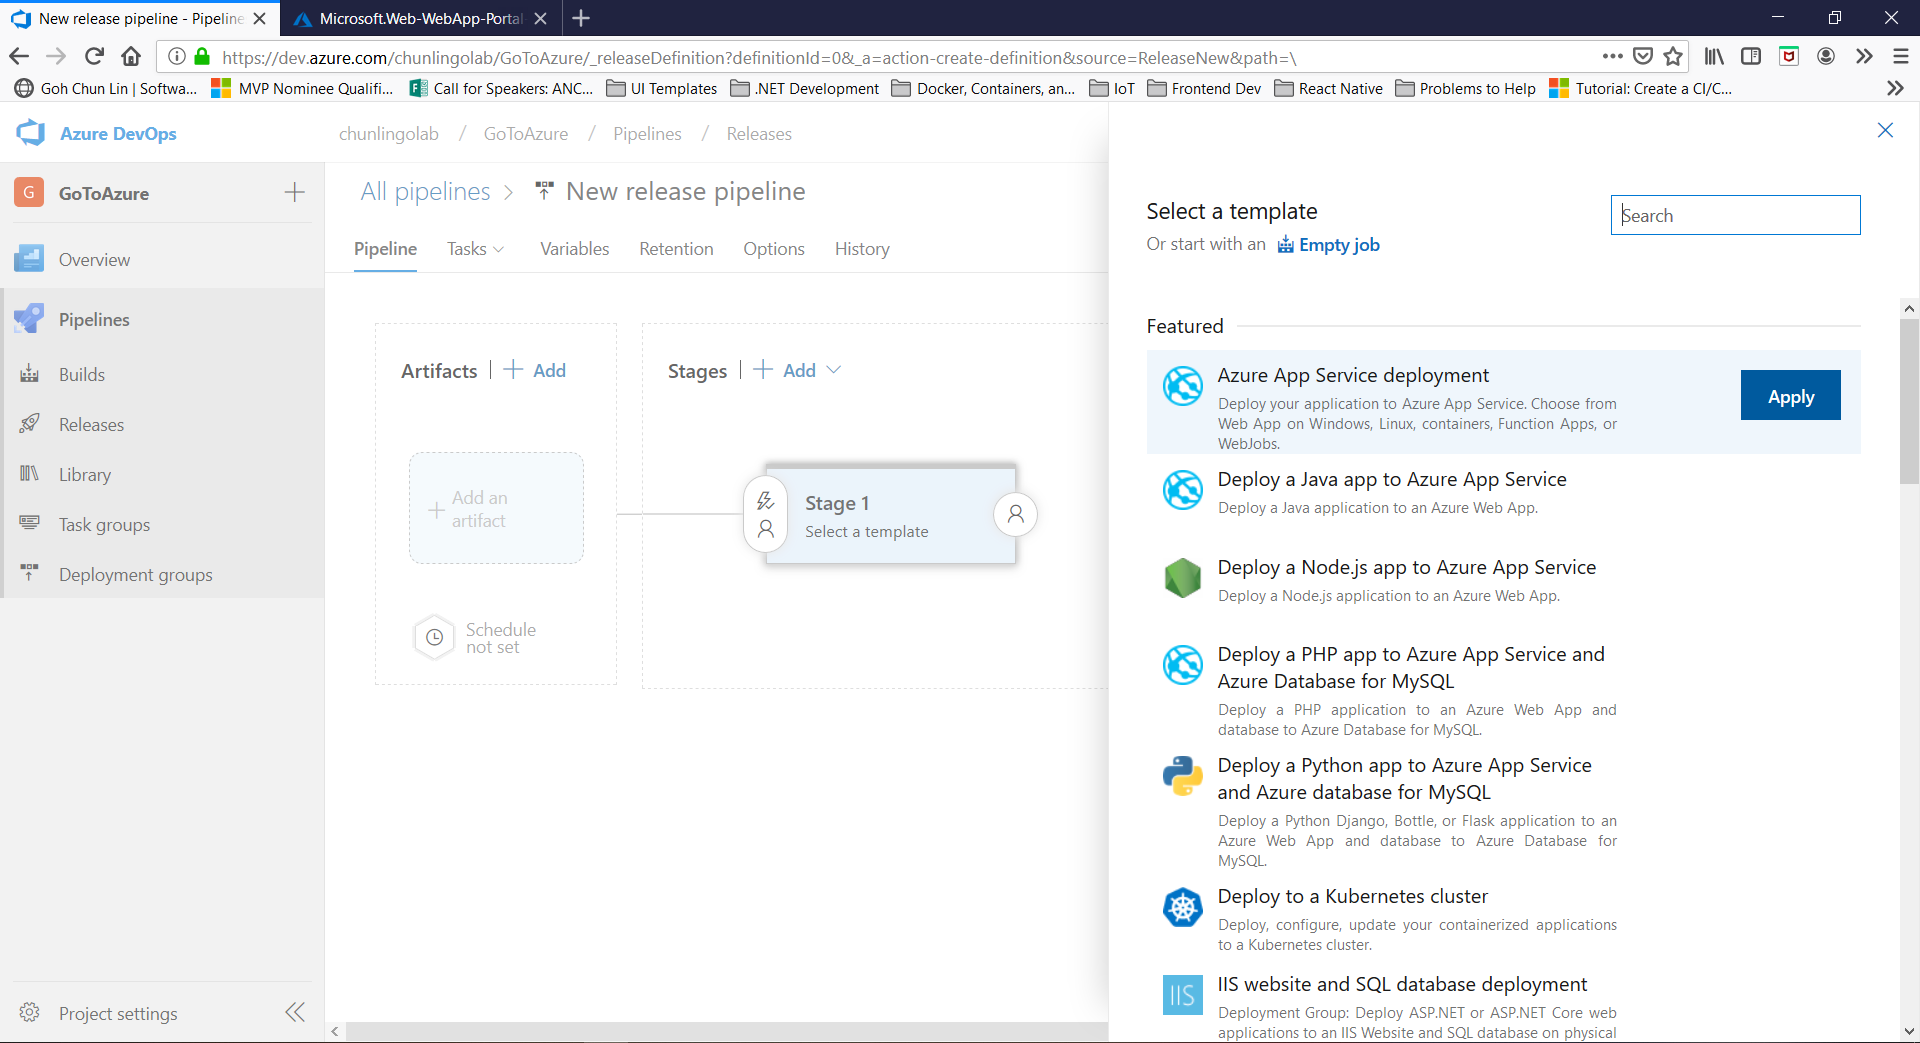Switch to the History tab

(x=862, y=248)
